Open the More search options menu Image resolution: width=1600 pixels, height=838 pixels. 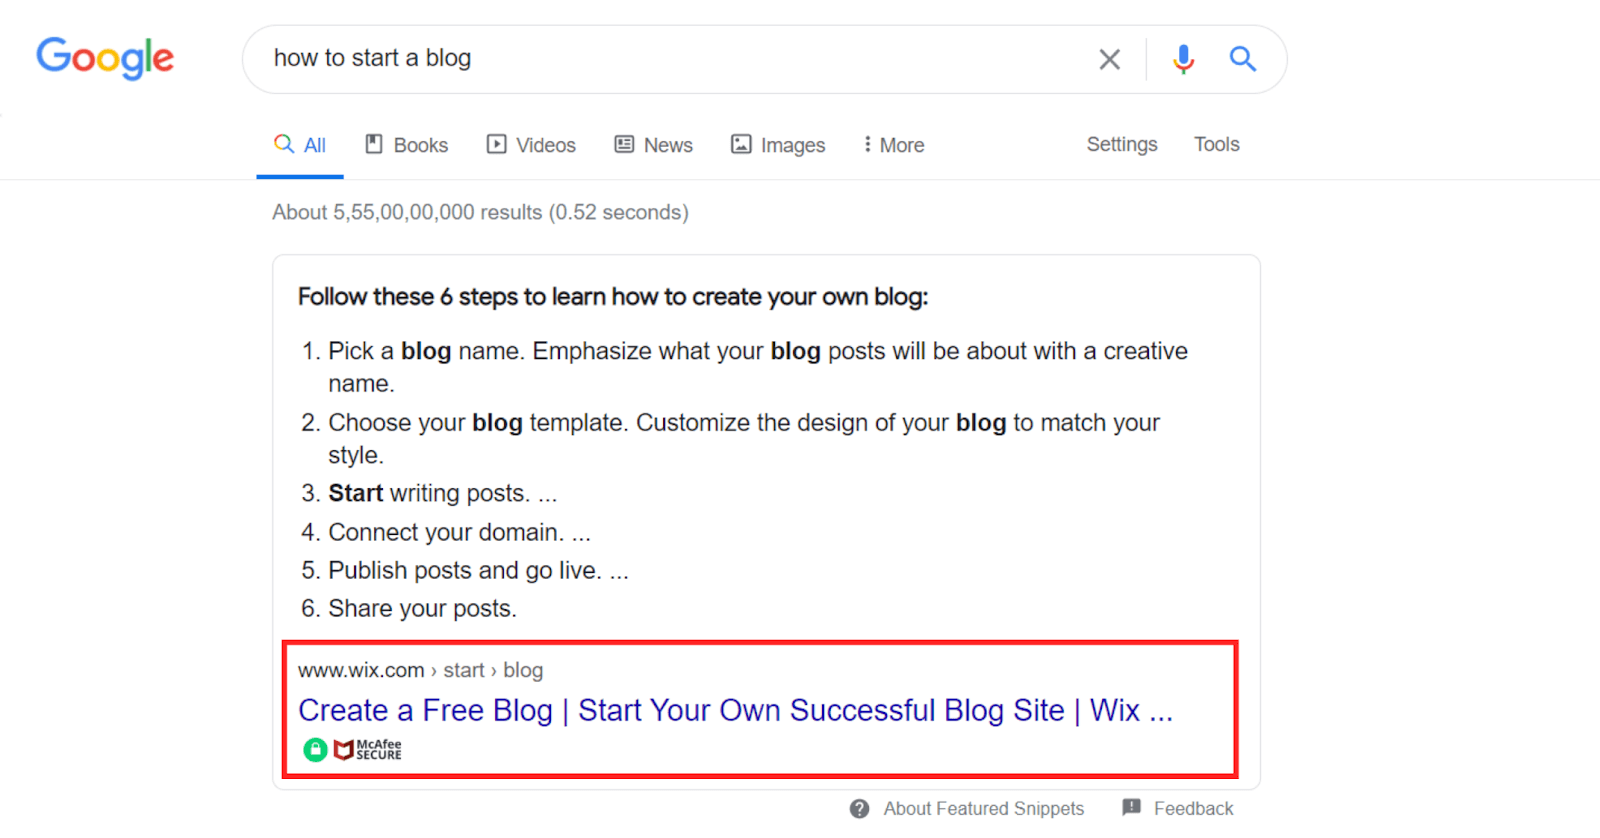893,145
